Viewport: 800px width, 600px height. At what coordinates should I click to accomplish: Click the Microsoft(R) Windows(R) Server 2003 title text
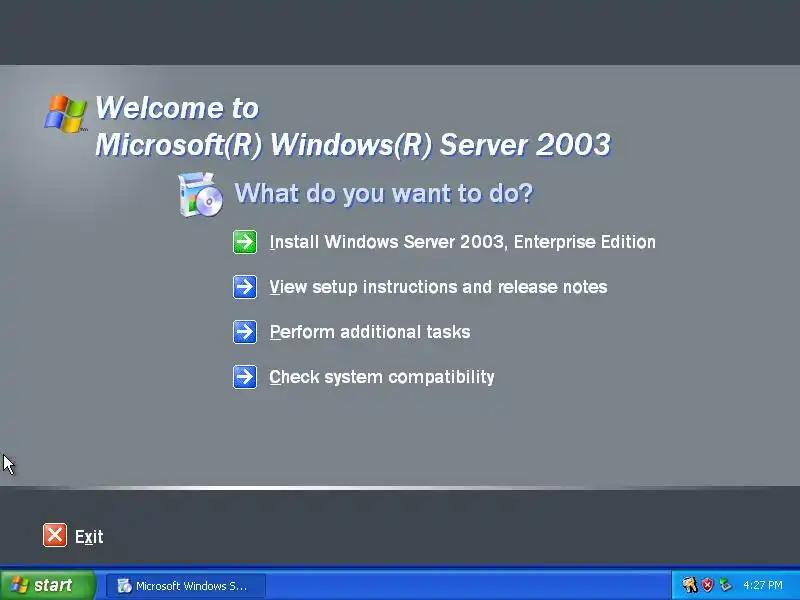353,145
